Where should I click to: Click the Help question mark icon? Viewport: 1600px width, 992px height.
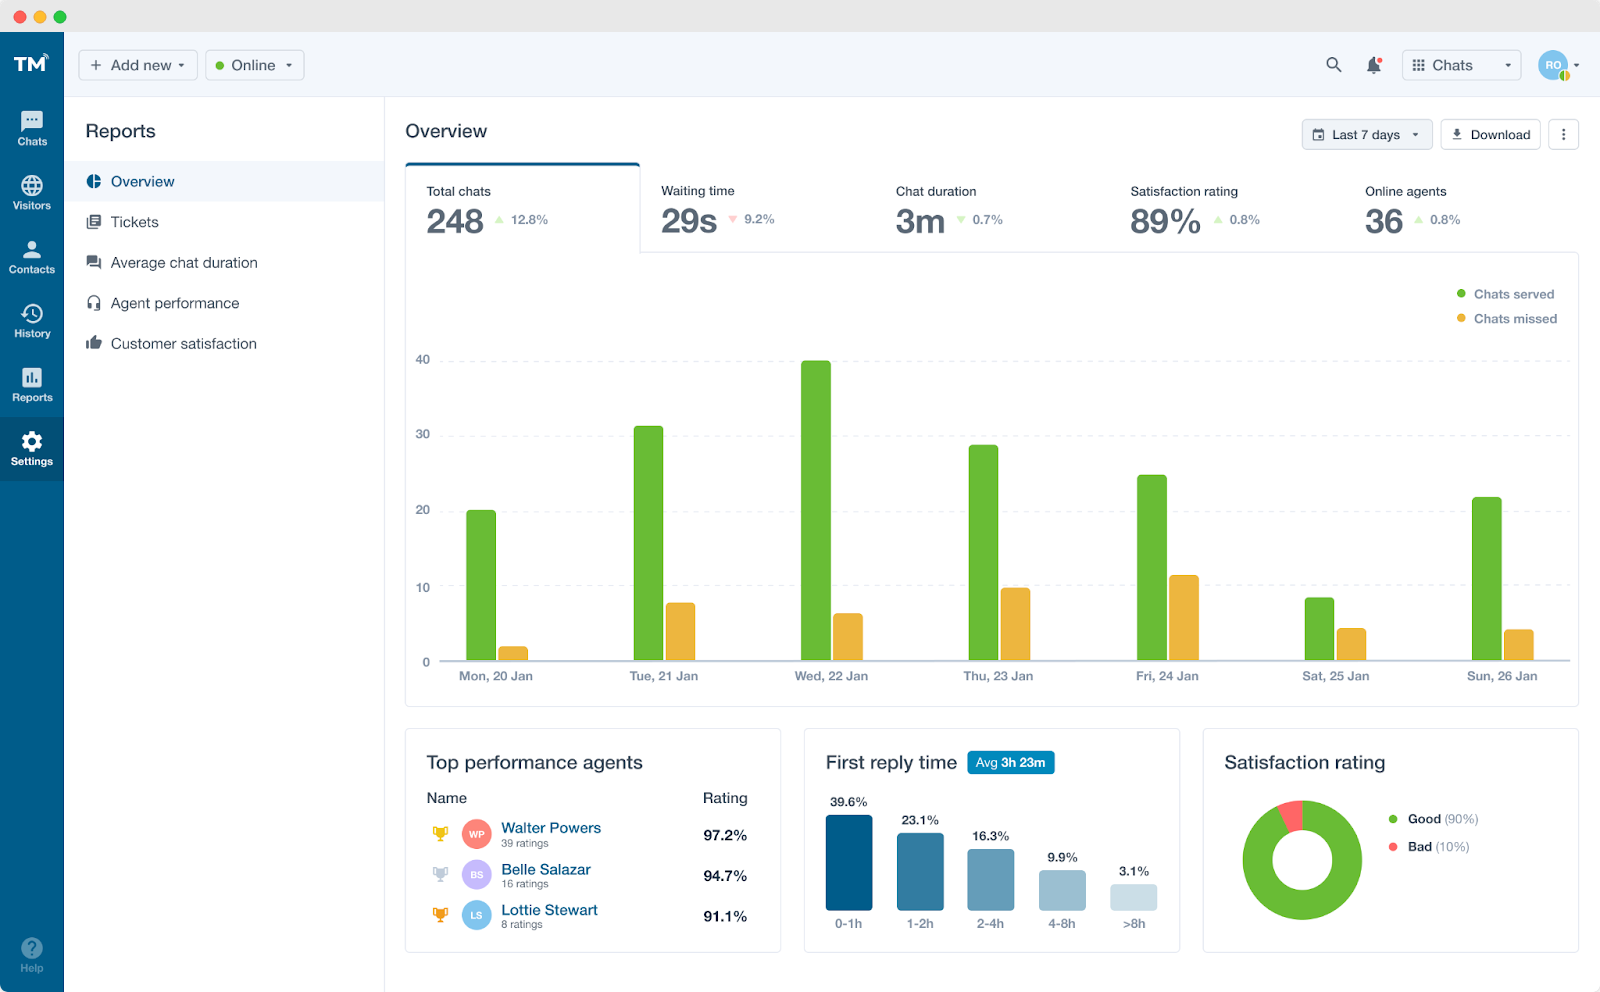click(32, 947)
